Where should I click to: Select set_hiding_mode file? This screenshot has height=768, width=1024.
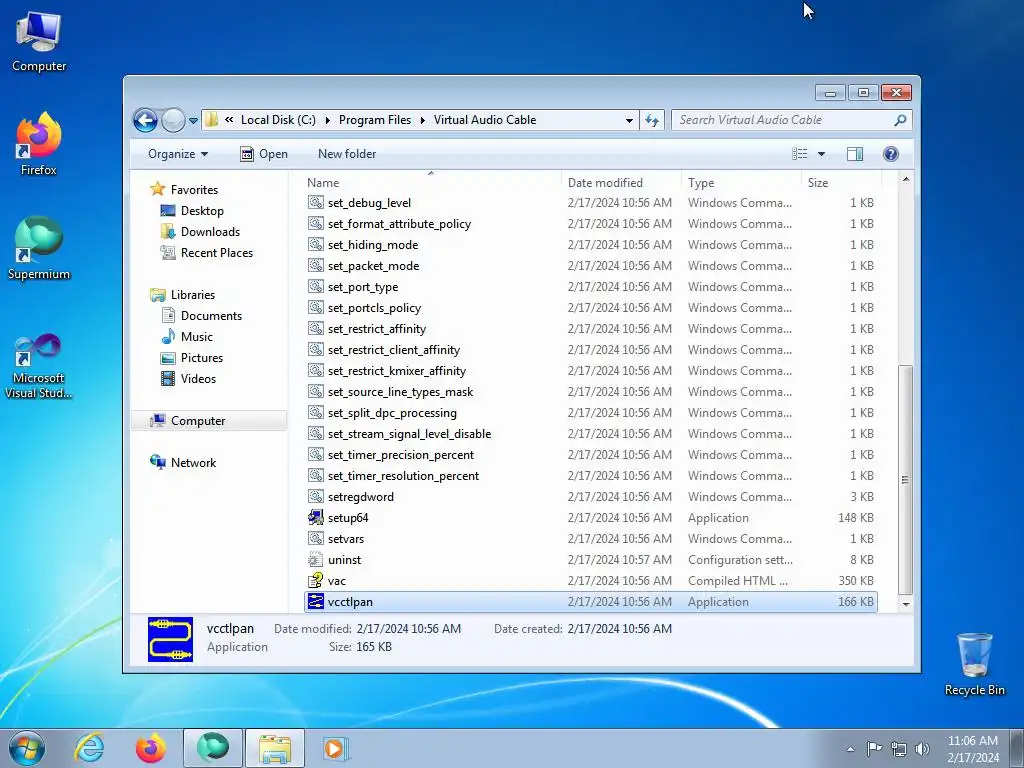tap(591, 244)
